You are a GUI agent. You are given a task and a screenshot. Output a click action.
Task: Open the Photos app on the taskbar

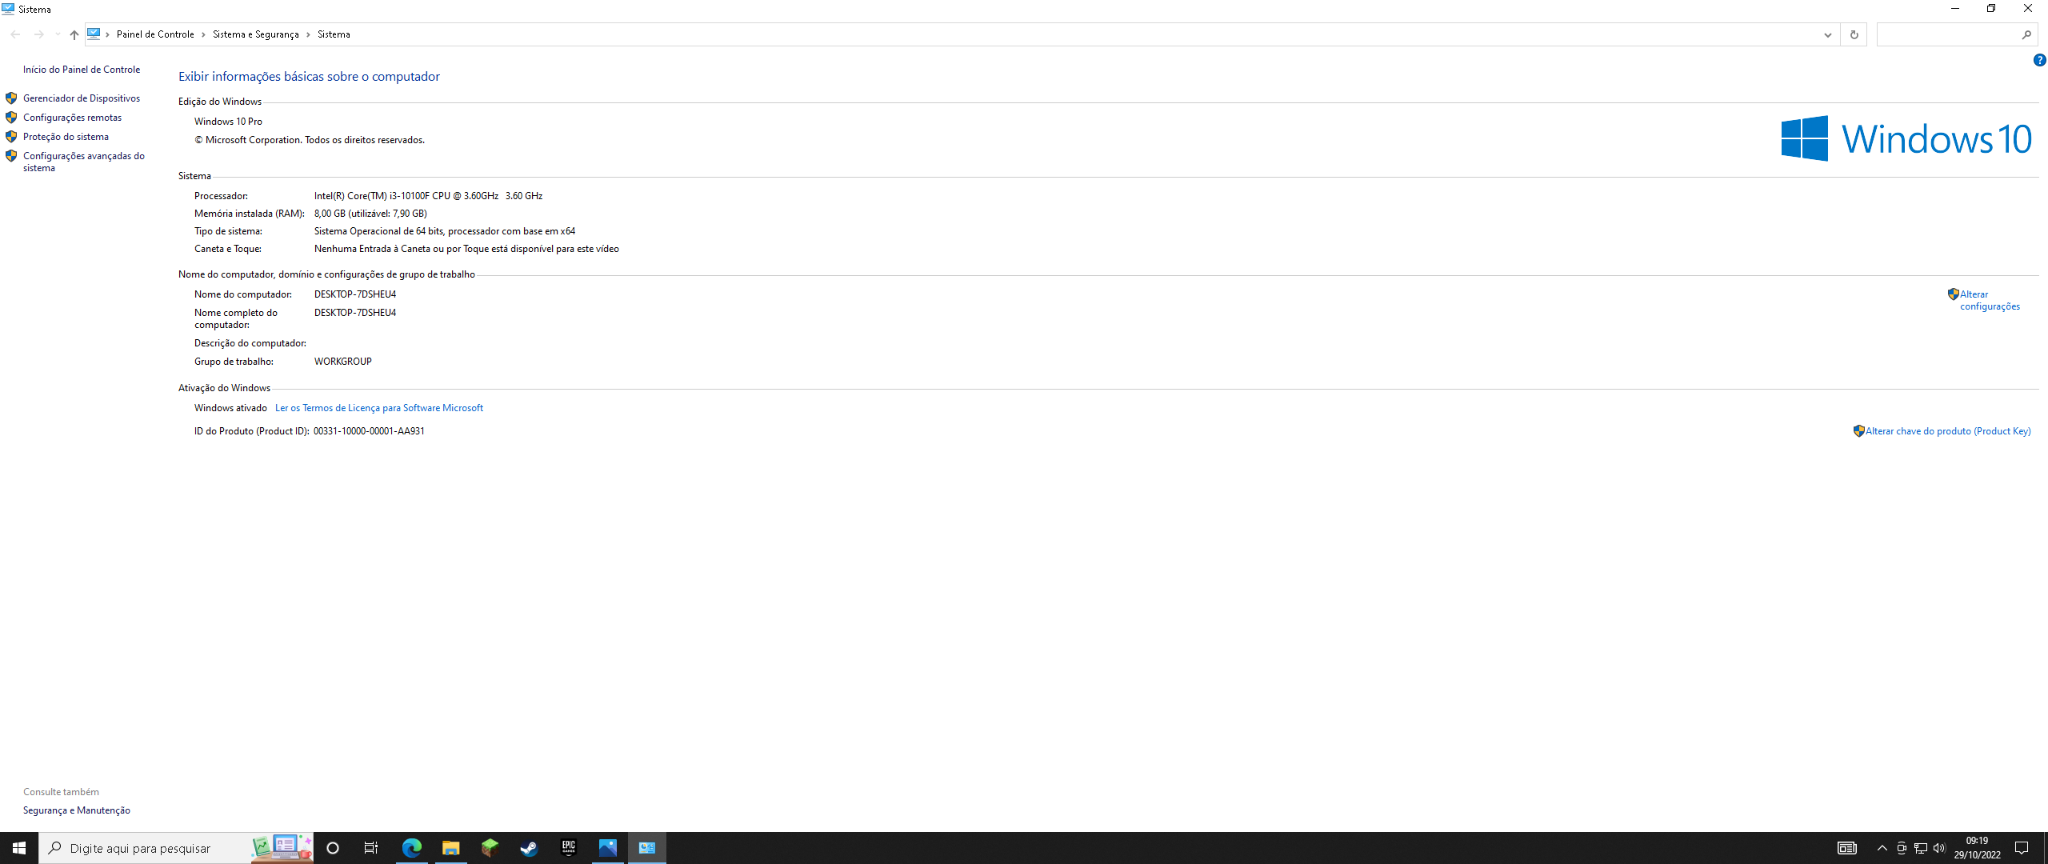click(607, 848)
